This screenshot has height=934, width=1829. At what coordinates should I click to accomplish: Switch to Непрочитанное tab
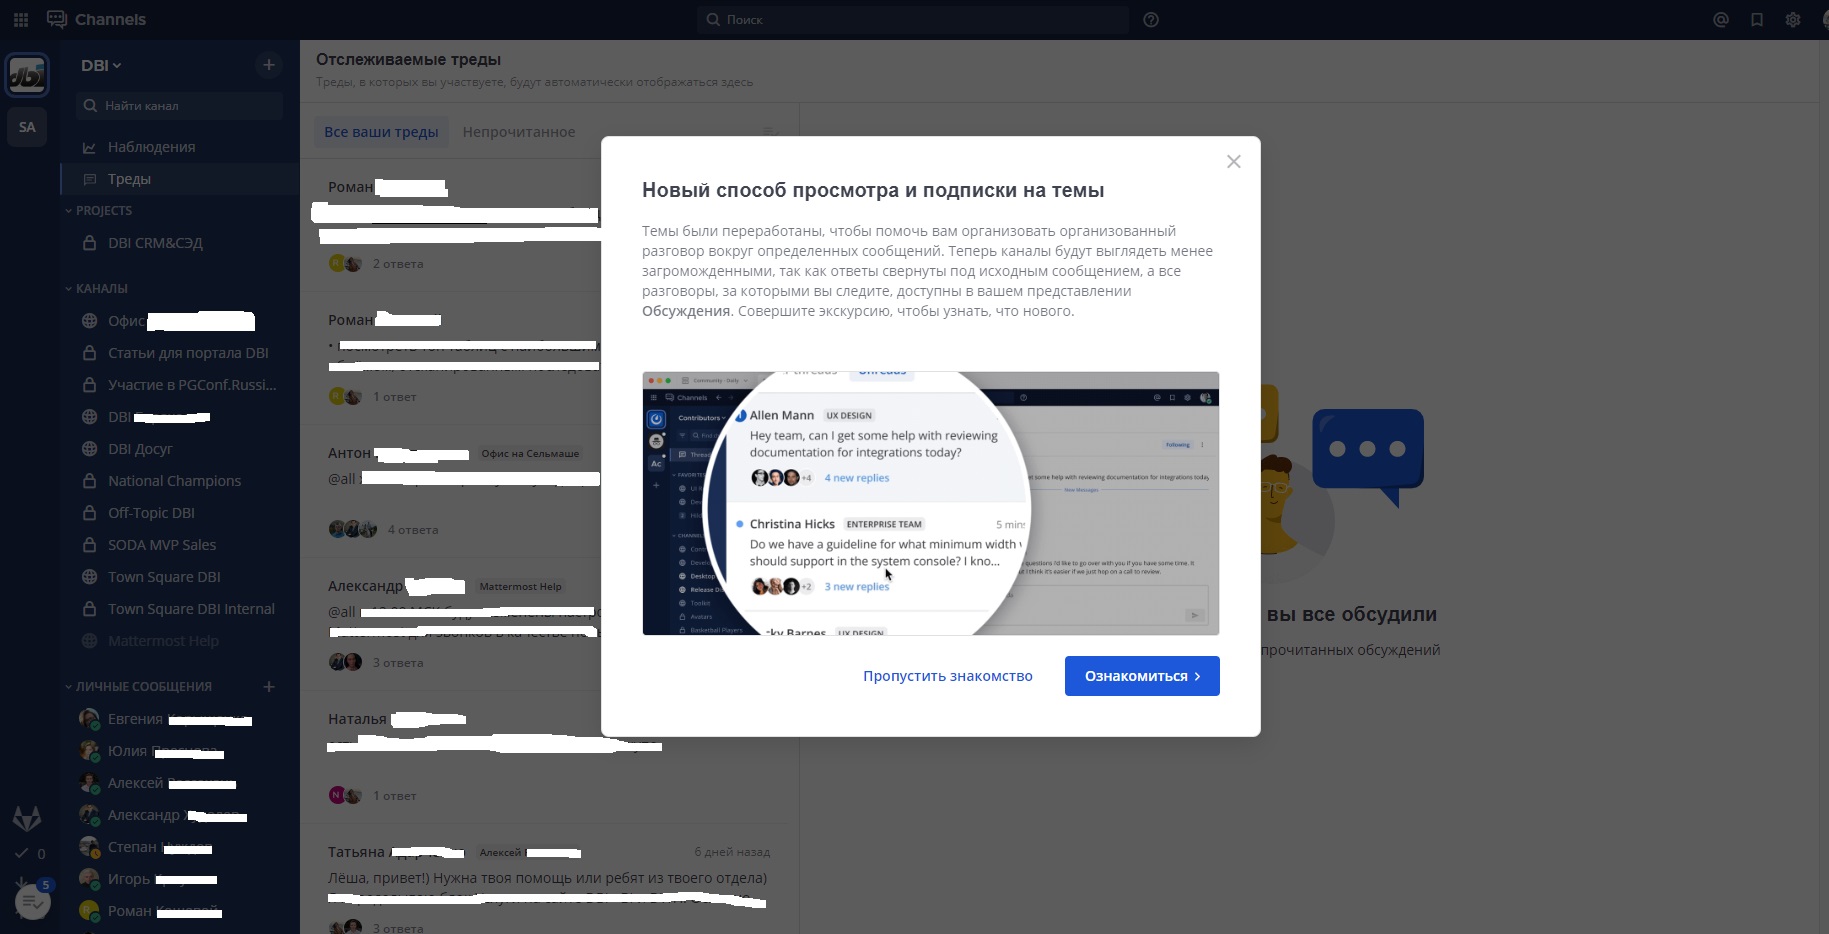point(519,132)
